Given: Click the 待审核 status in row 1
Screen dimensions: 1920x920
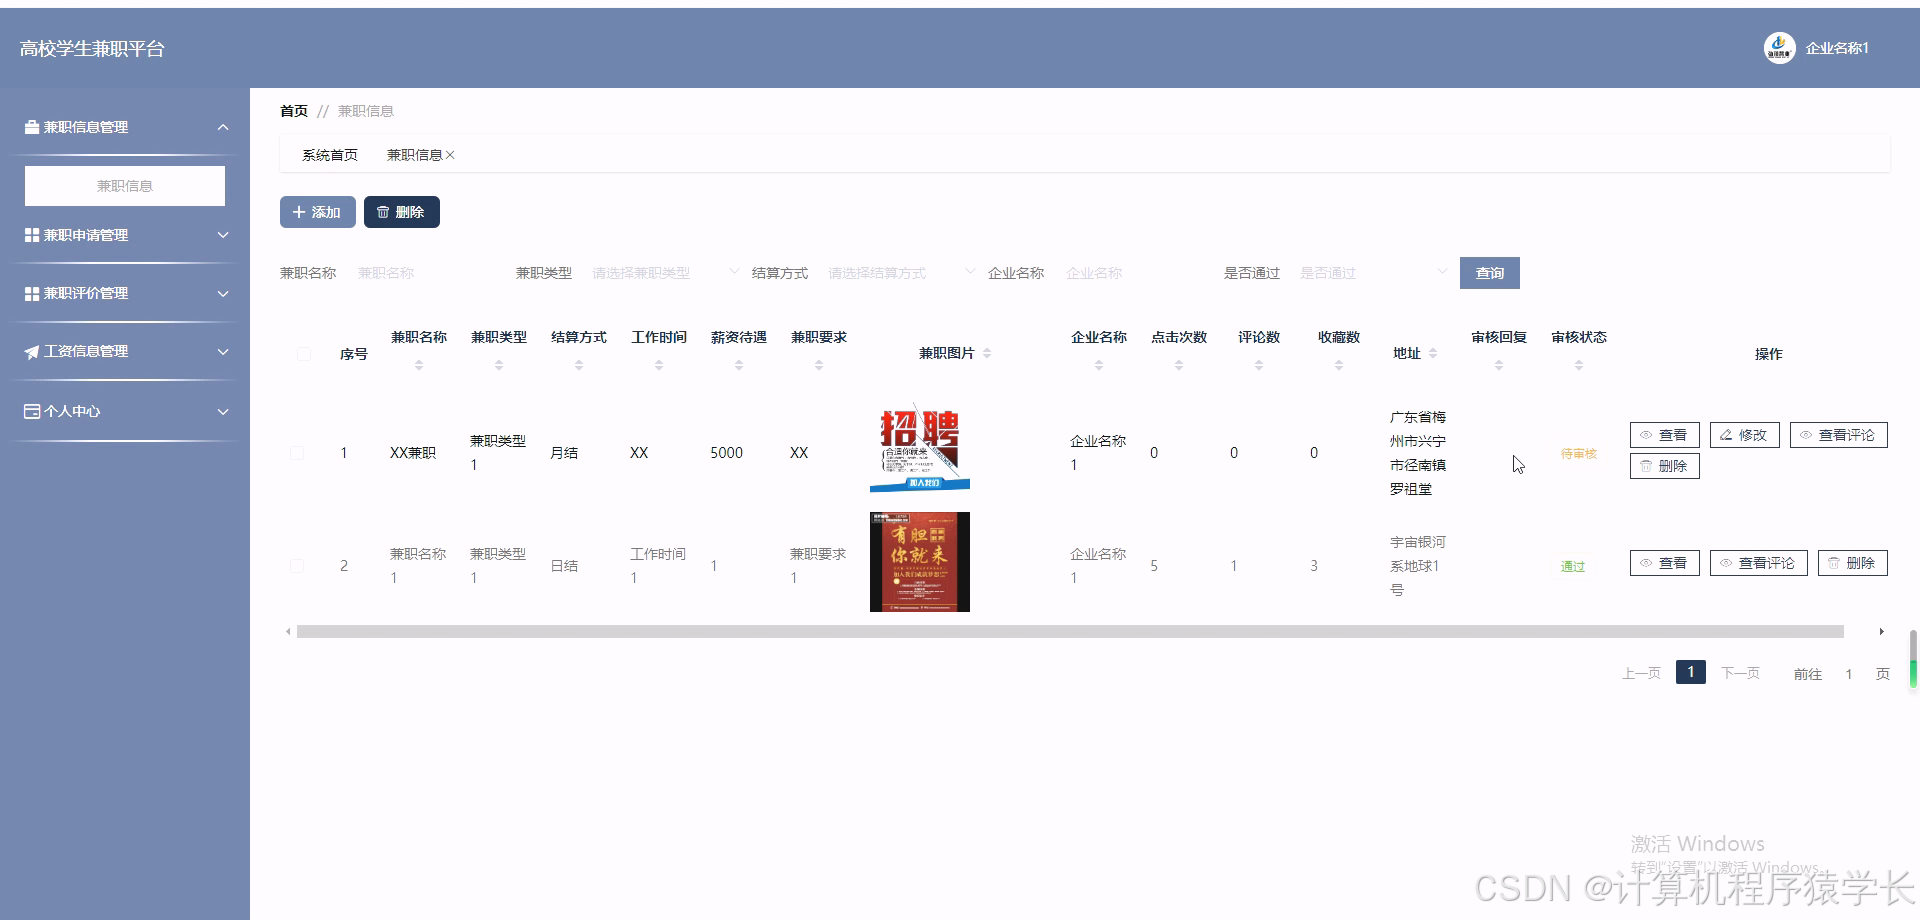Looking at the screenshot, I should click(1579, 454).
